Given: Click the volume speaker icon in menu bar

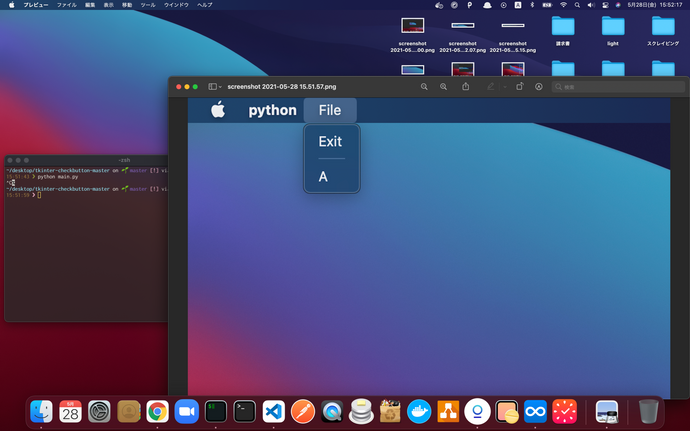Looking at the screenshot, I should [591, 5].
